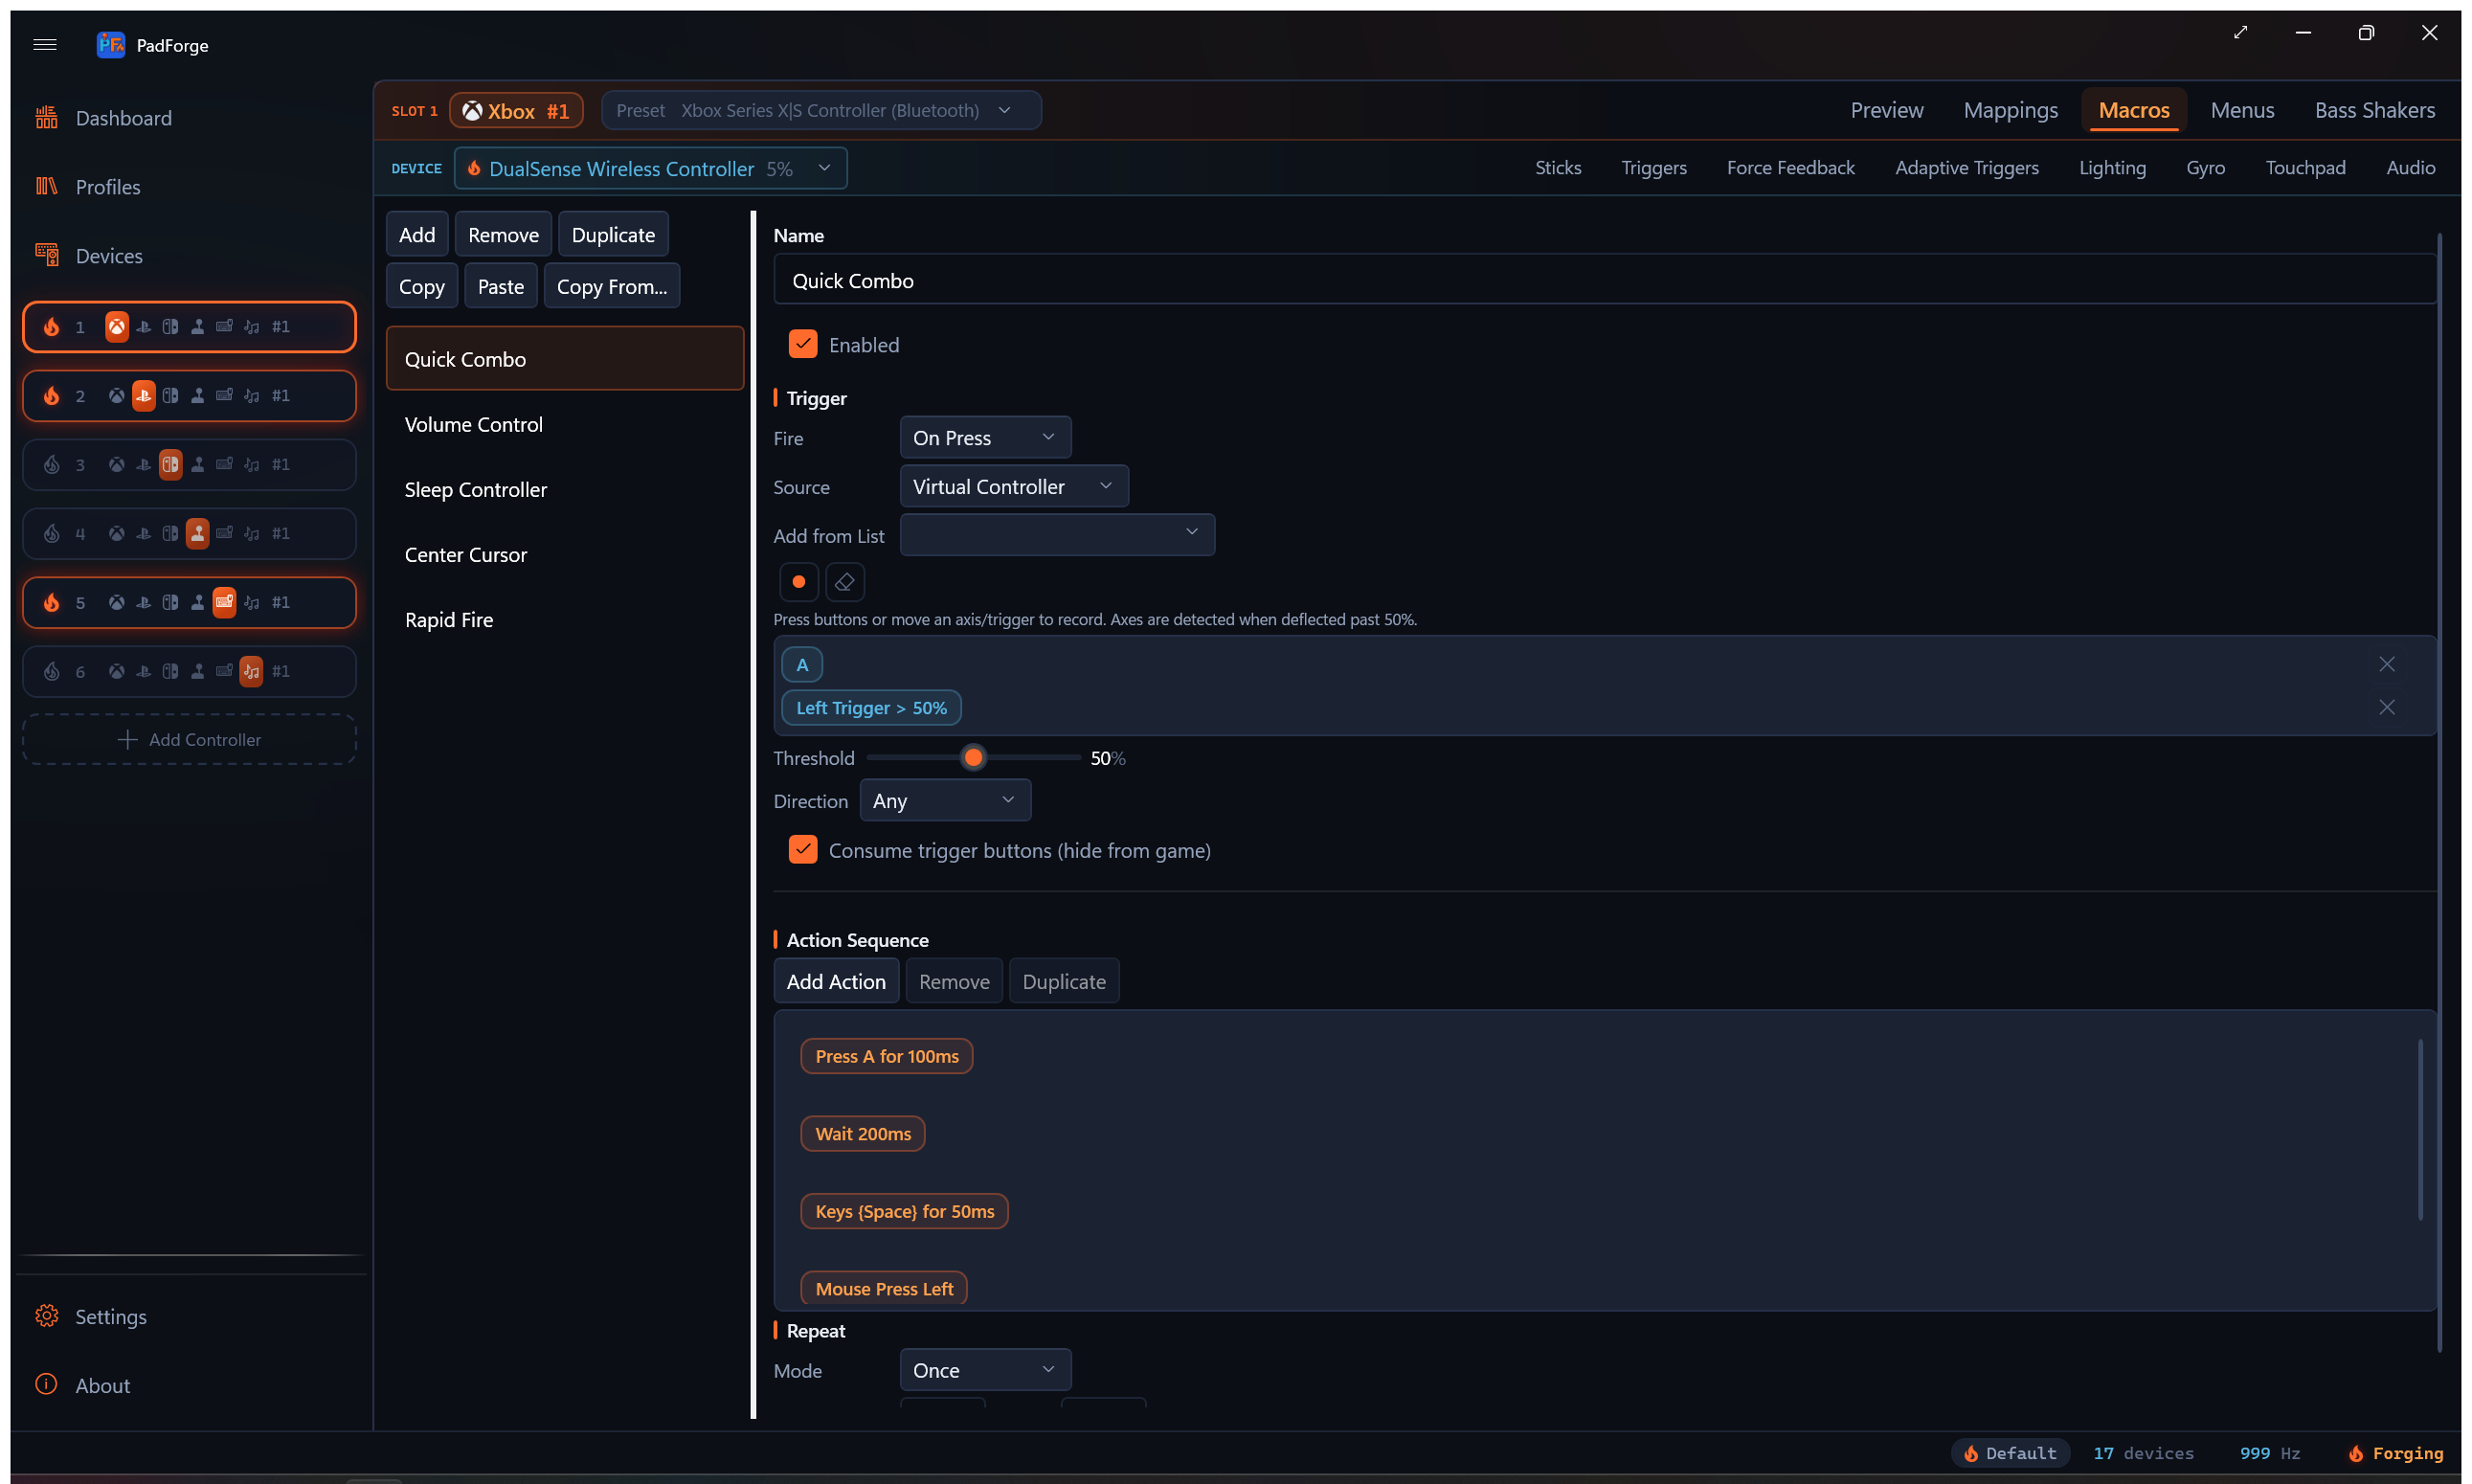The width and height of the screenshot is (2472, 1484).
Task: Click the Paste macro button
Action: pos(500,286)
